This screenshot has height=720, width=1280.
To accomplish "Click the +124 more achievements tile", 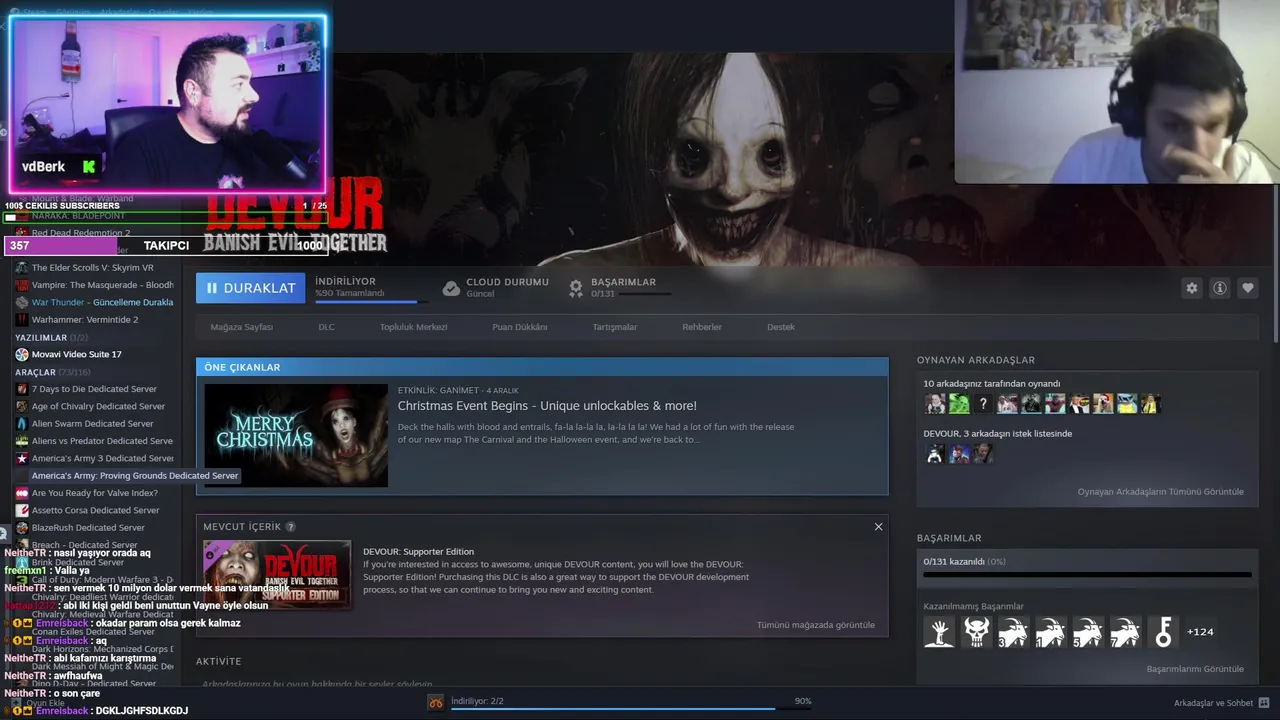I will (x=1200, y=632).
